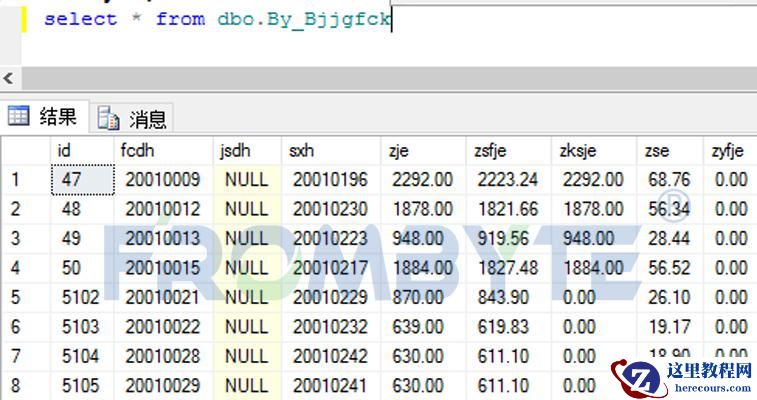Click fcdh cell 20010029
Screen dimensions: 757x400
pos(164,386)
